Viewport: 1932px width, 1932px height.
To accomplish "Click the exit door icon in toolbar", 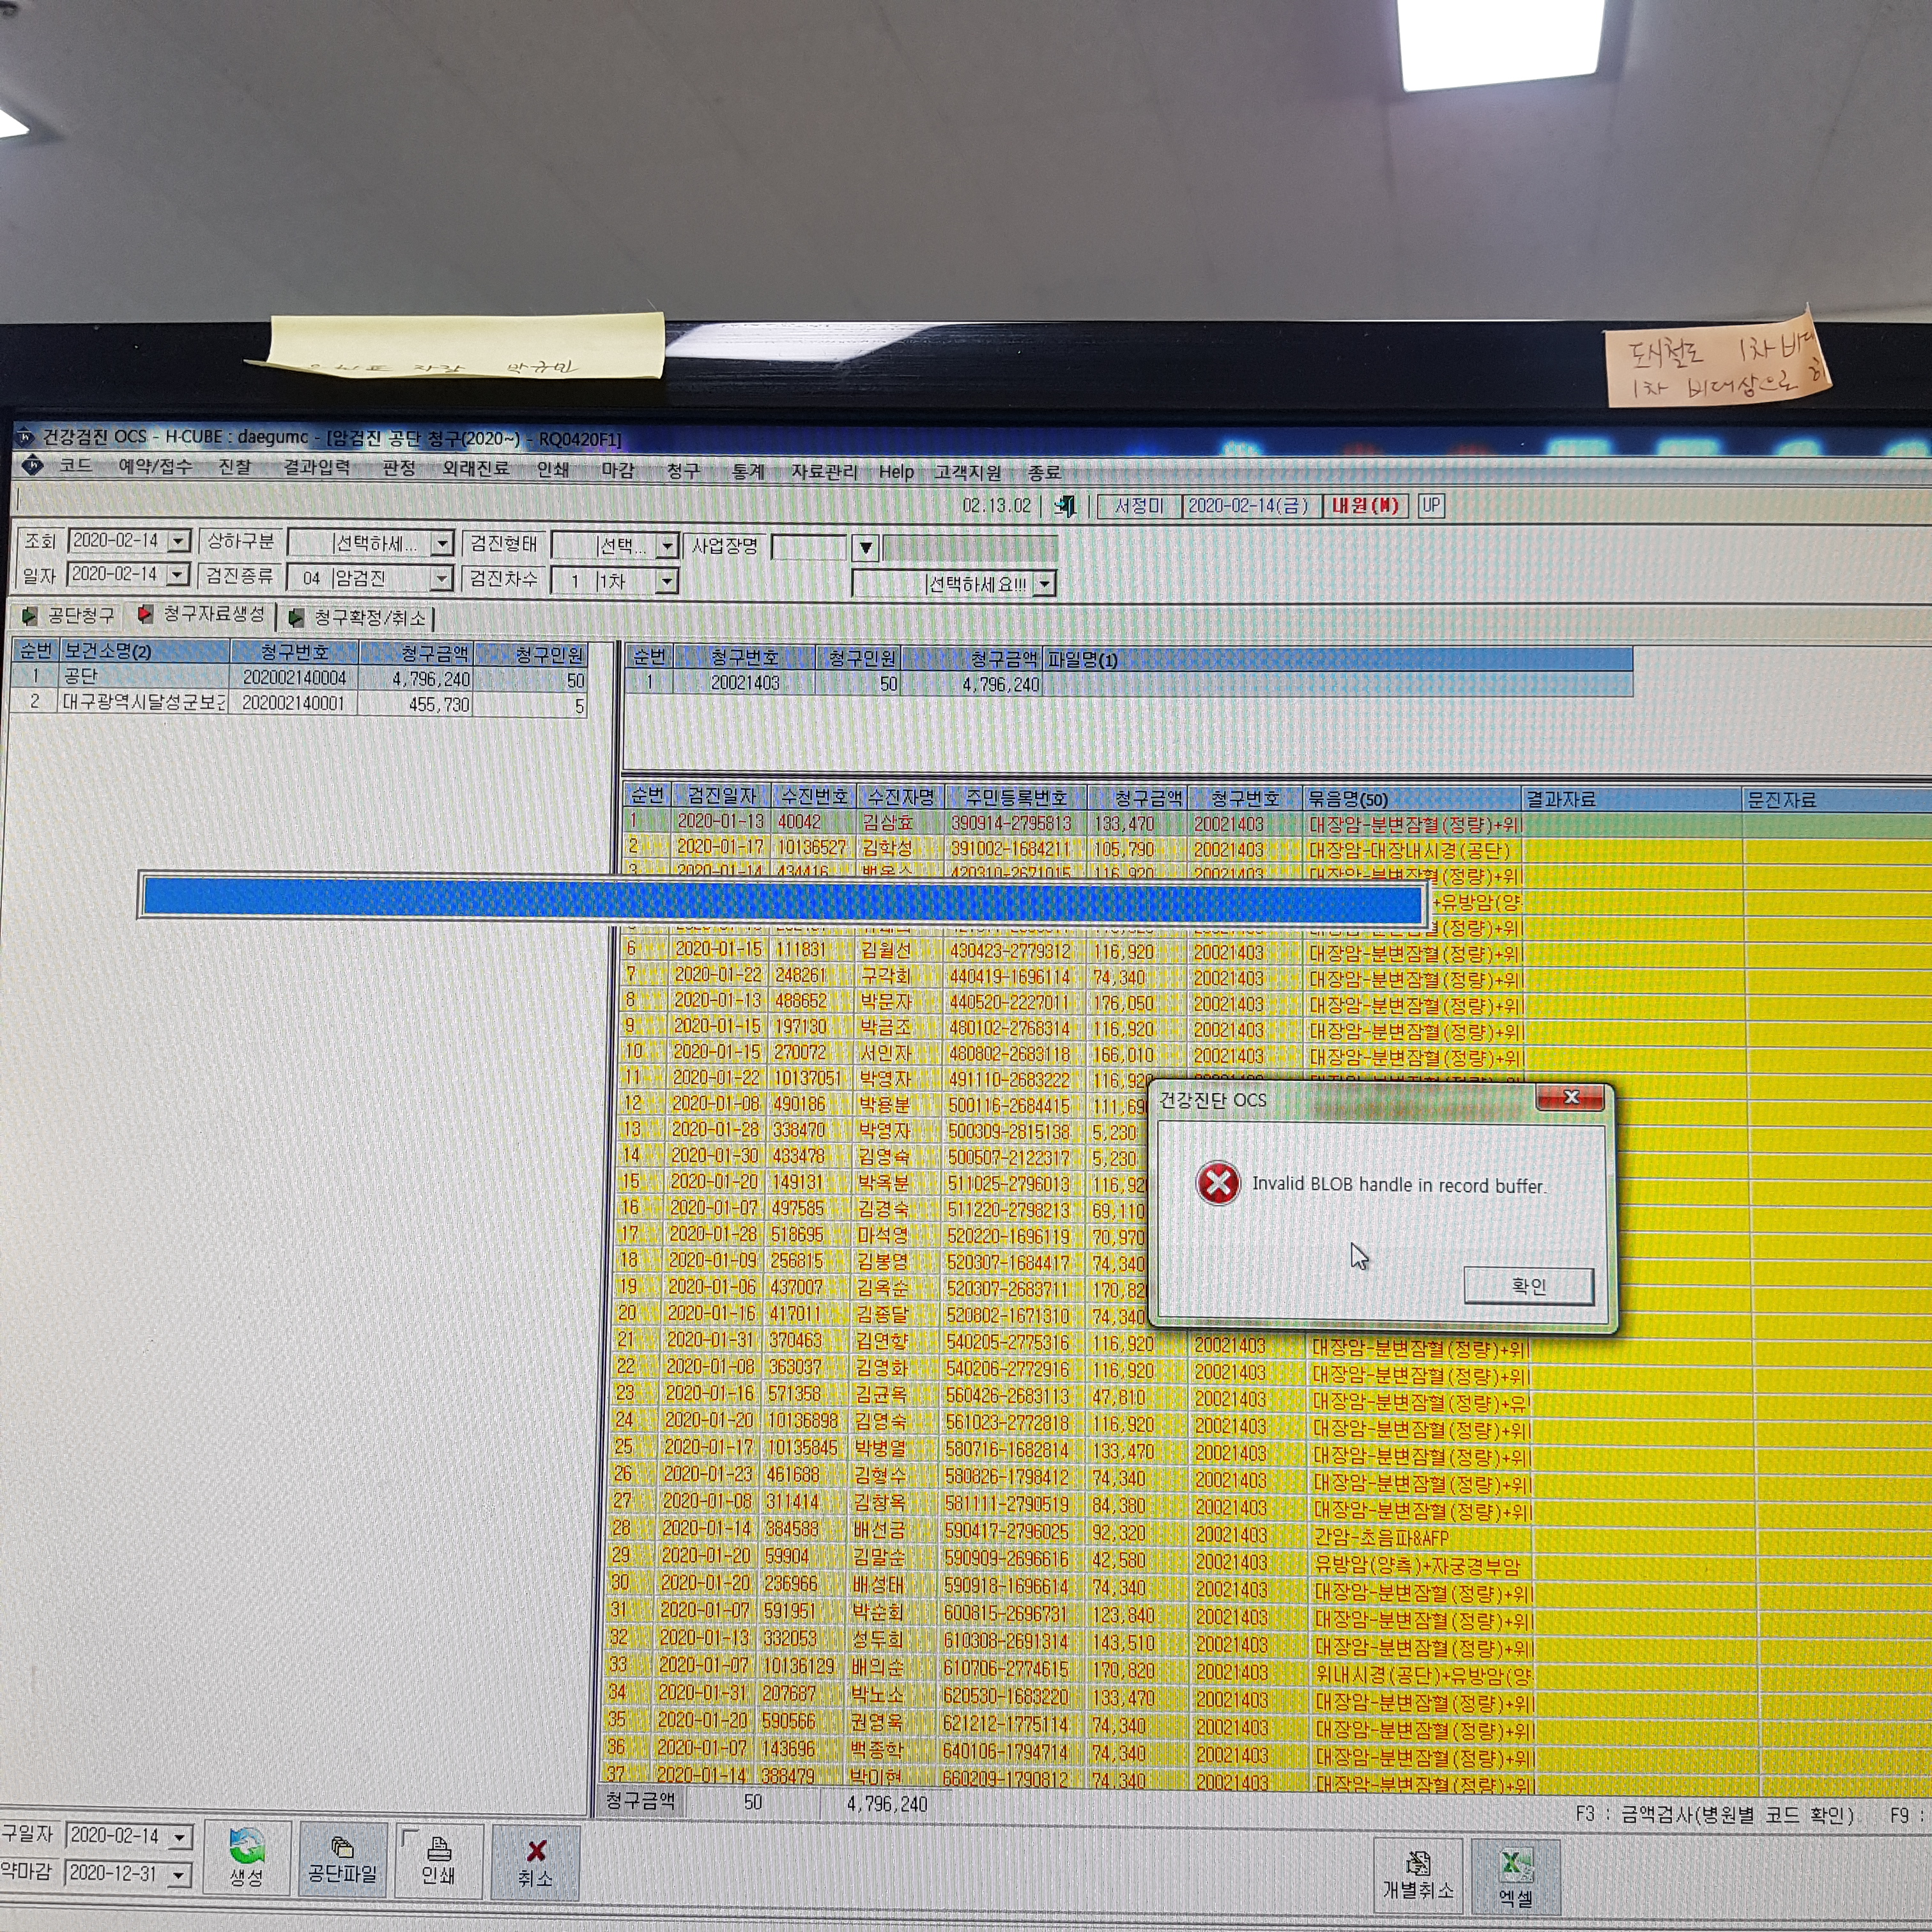I will [x=1065, y=506].
